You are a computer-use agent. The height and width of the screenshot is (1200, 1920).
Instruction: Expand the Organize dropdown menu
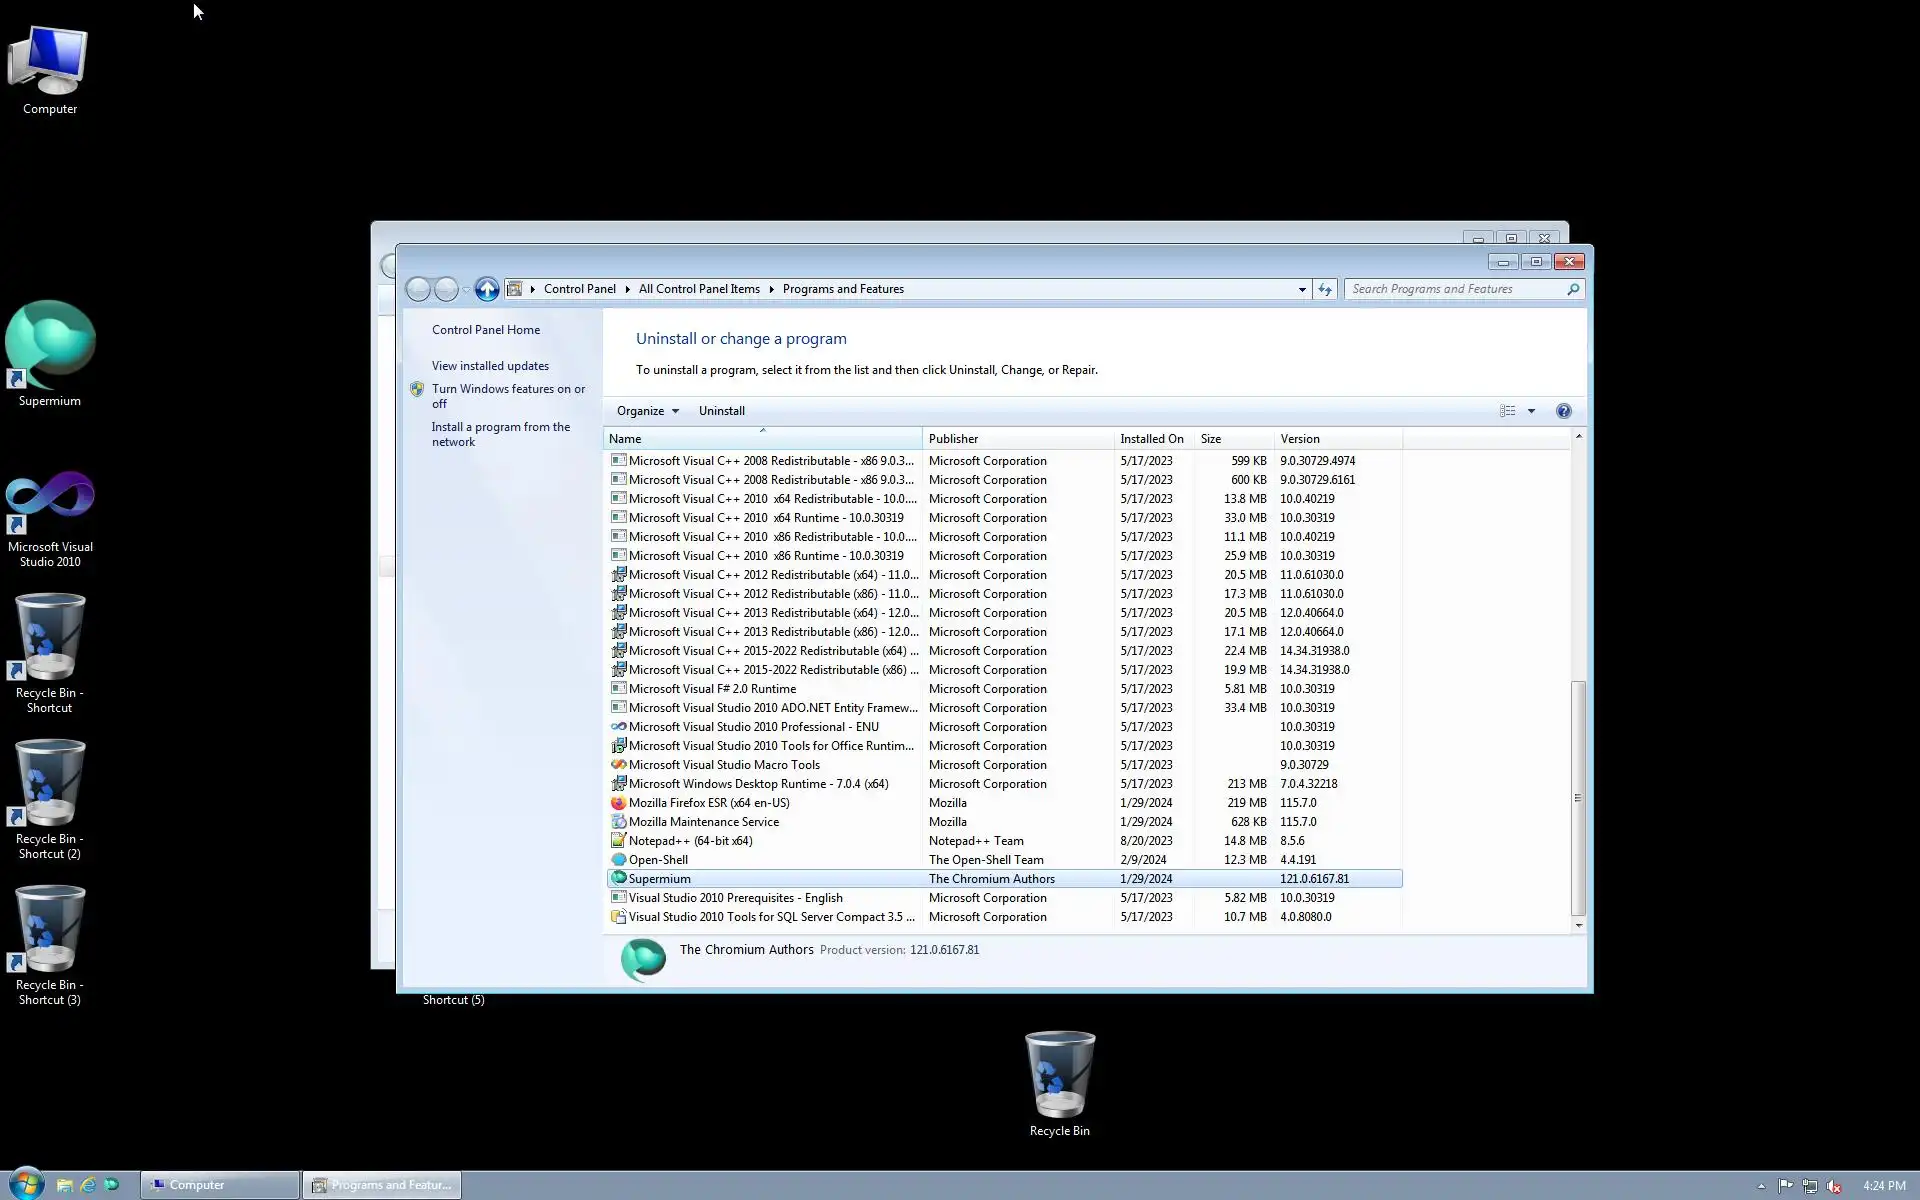647,411
